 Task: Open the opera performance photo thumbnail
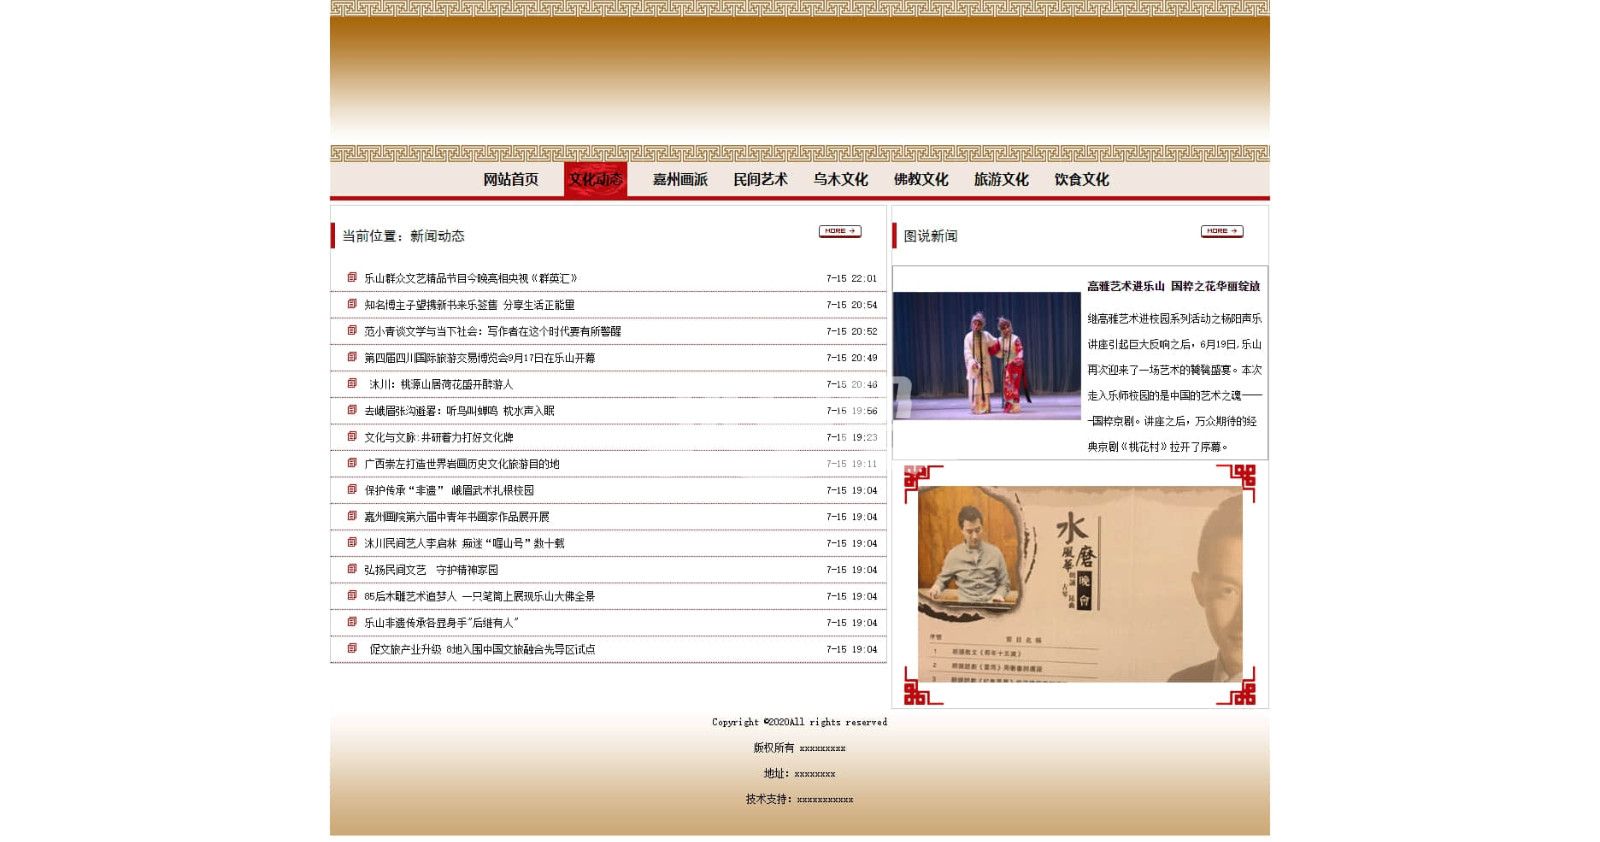click(986, 355)
